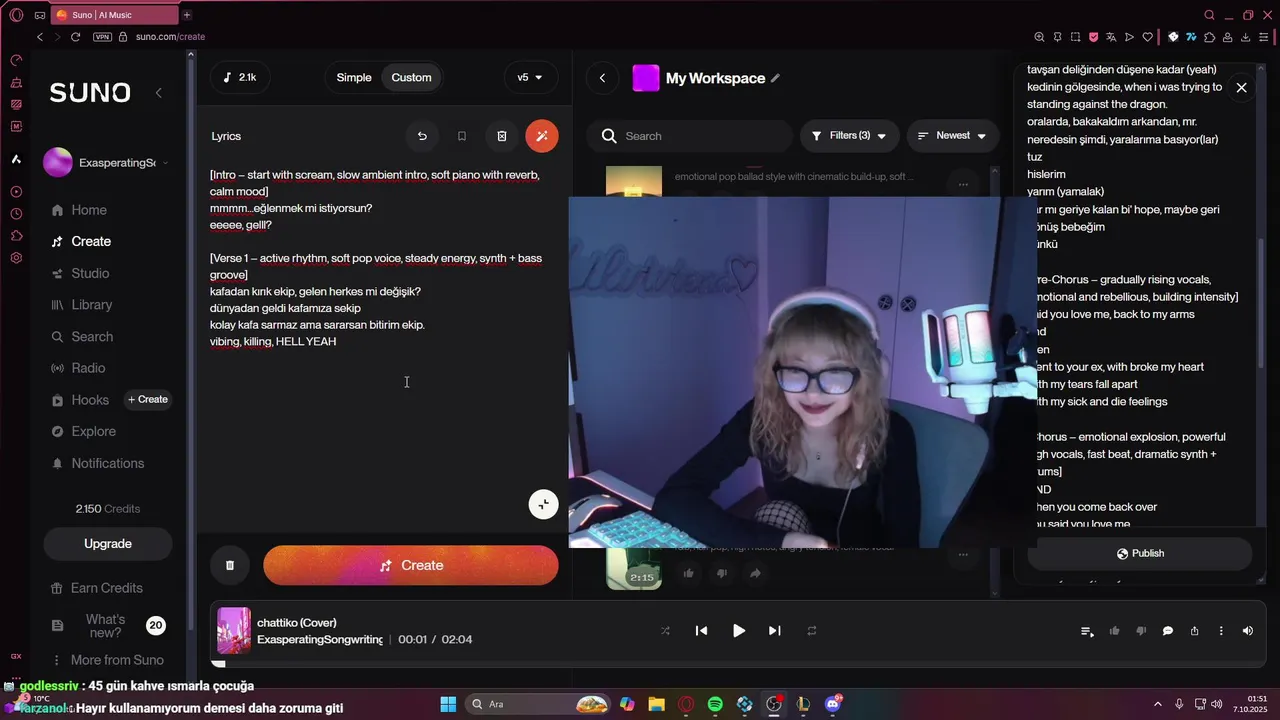Open the v5 model version dropdown
Screen dimensions: 1280x720
(530, 77)
